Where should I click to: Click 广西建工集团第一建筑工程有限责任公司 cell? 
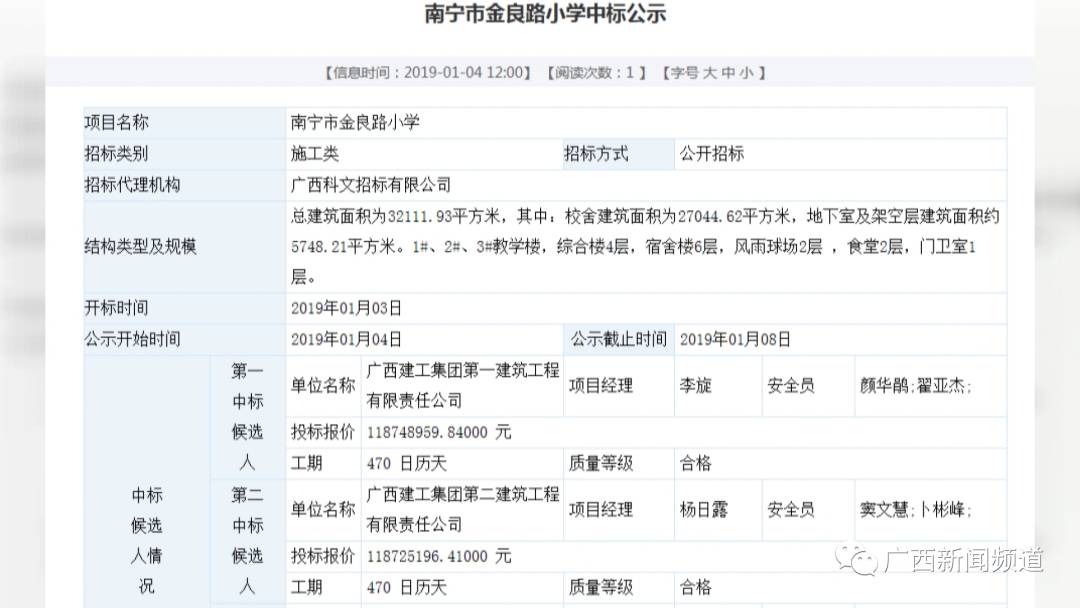tap(462, 386)
